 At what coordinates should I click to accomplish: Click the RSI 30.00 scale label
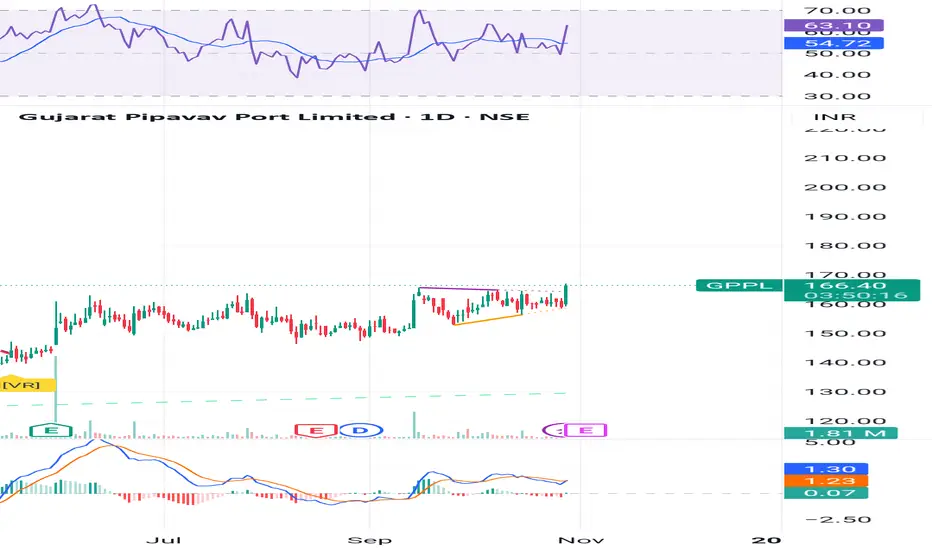pos(837,96)
